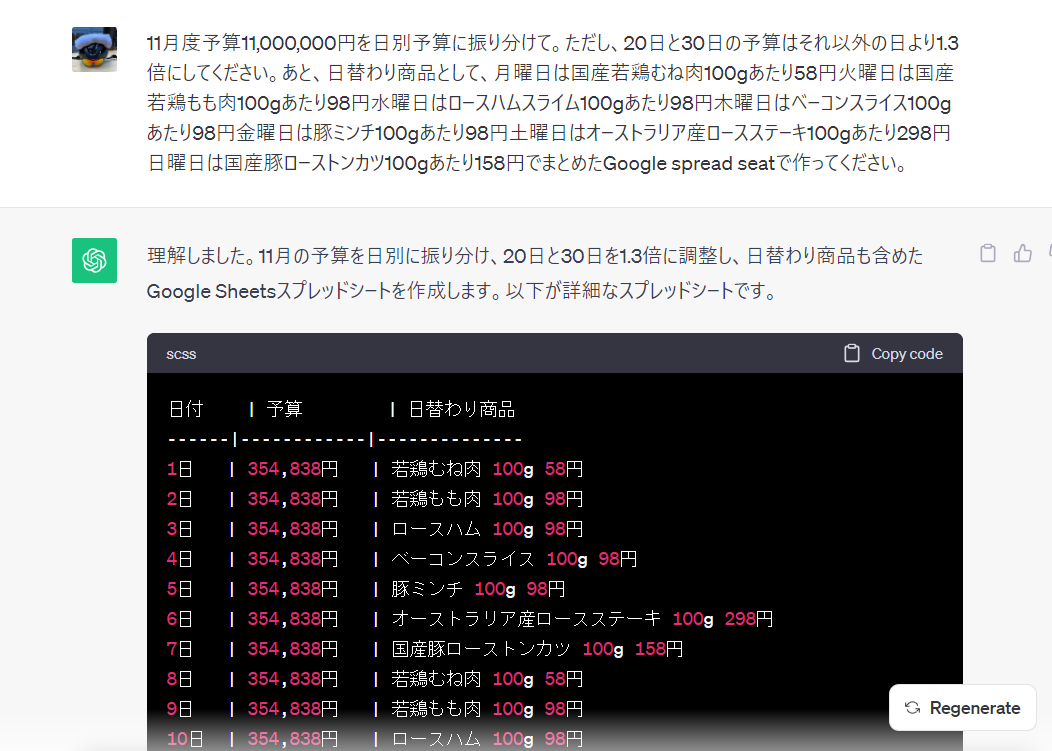1052x751 pixels.
Task: Copy the response using the clipboard icon
Action: coord(988,253)
